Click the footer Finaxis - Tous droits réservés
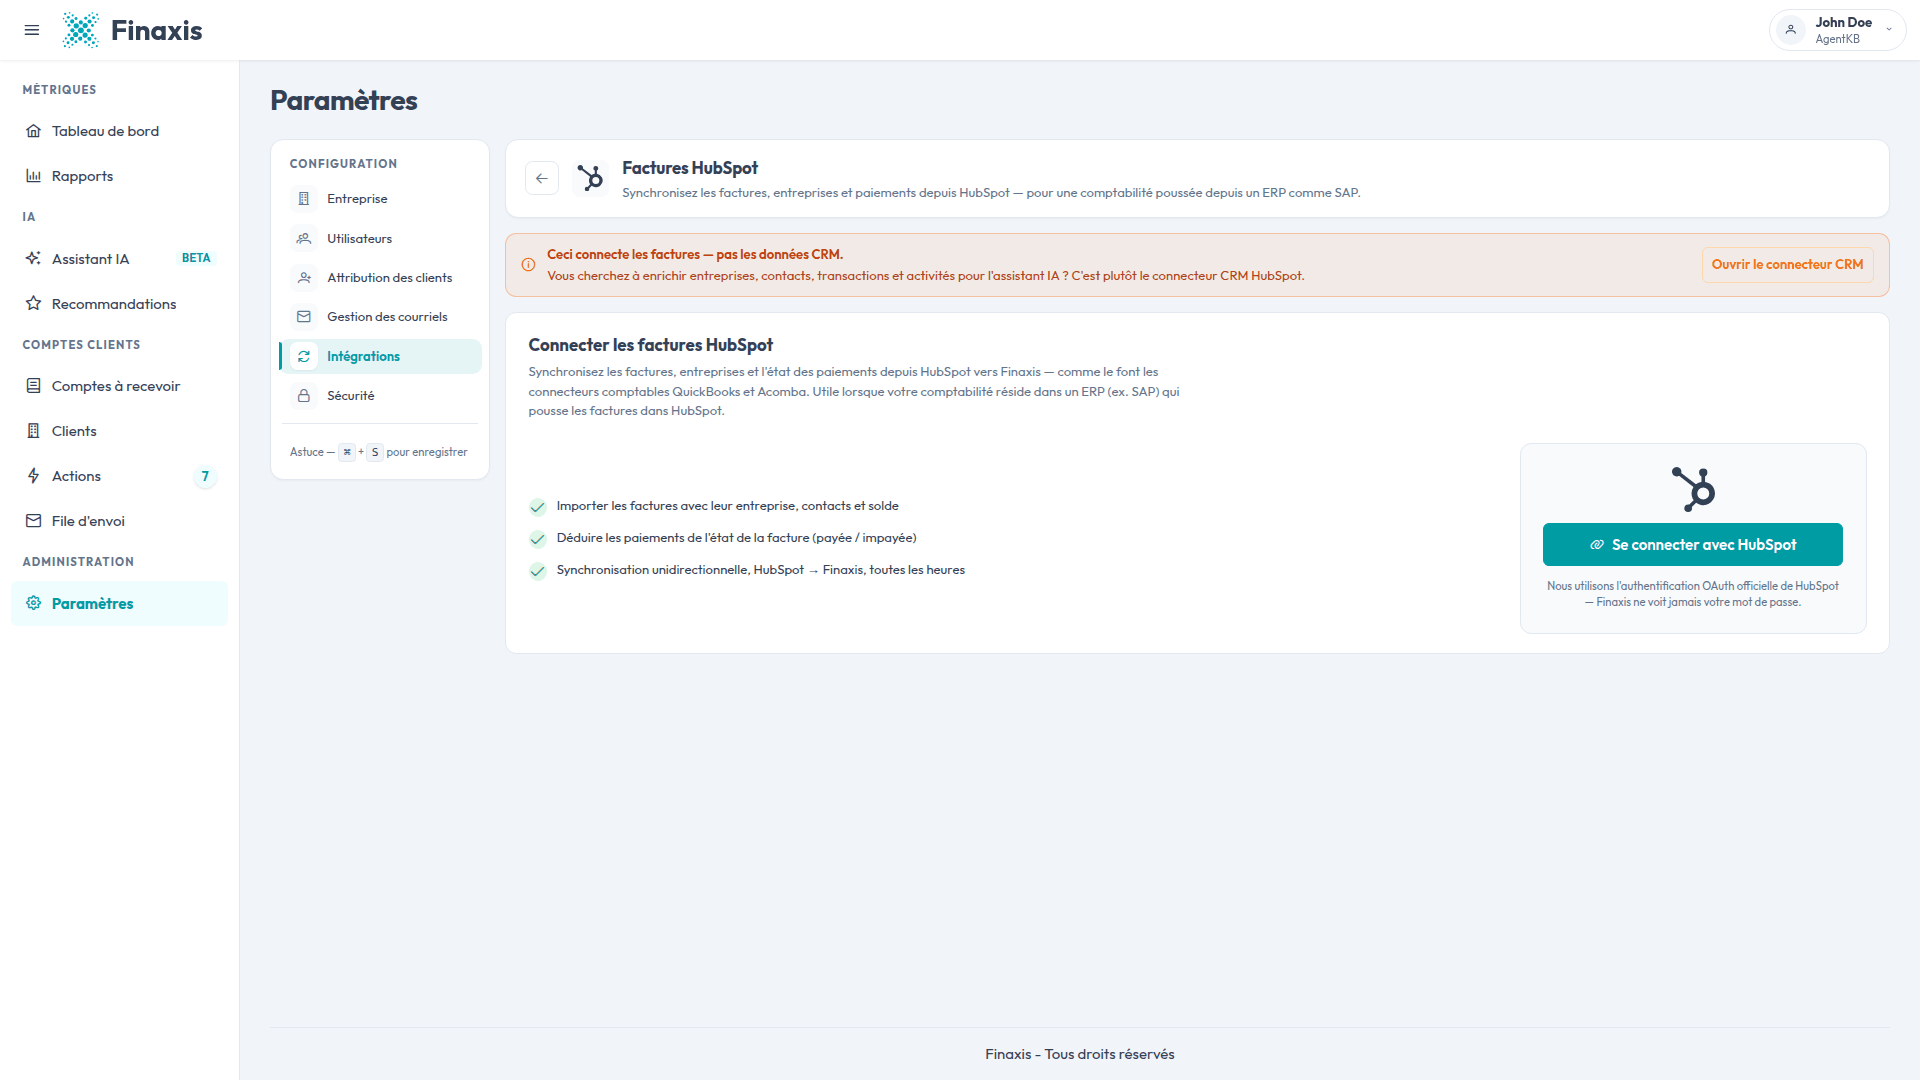 pos(1079,1054)
